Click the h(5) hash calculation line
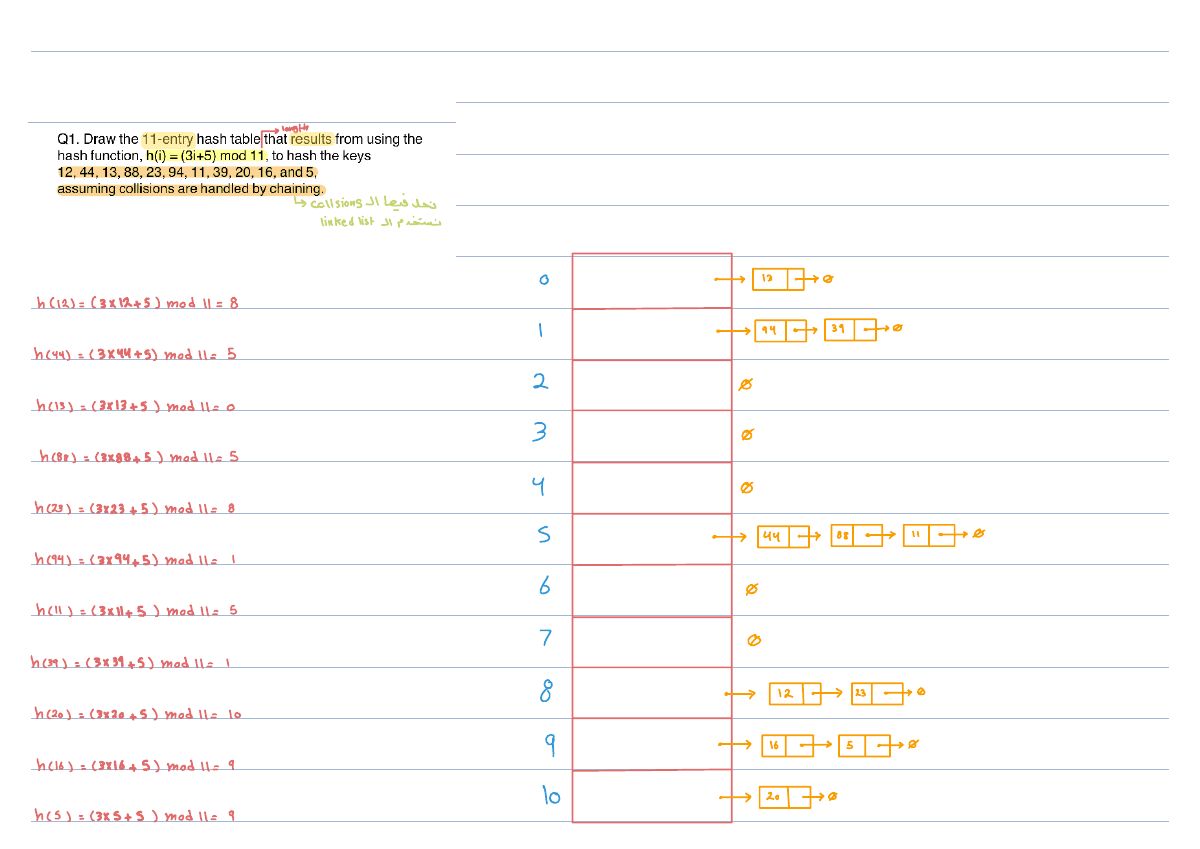The image size is (1200, 849). 134,816
